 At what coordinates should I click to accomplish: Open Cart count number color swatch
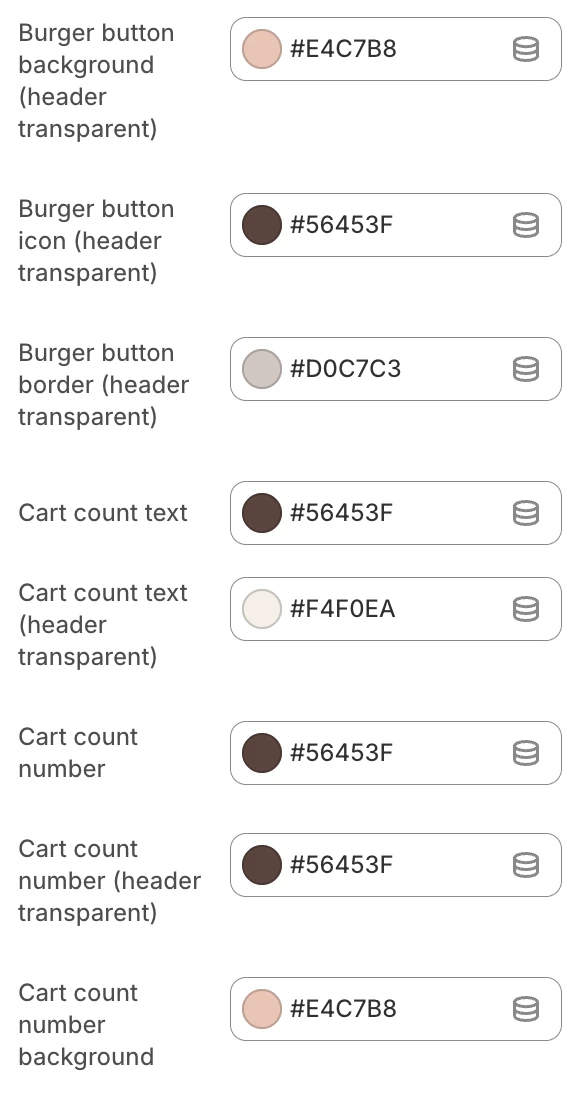(262, 753)
